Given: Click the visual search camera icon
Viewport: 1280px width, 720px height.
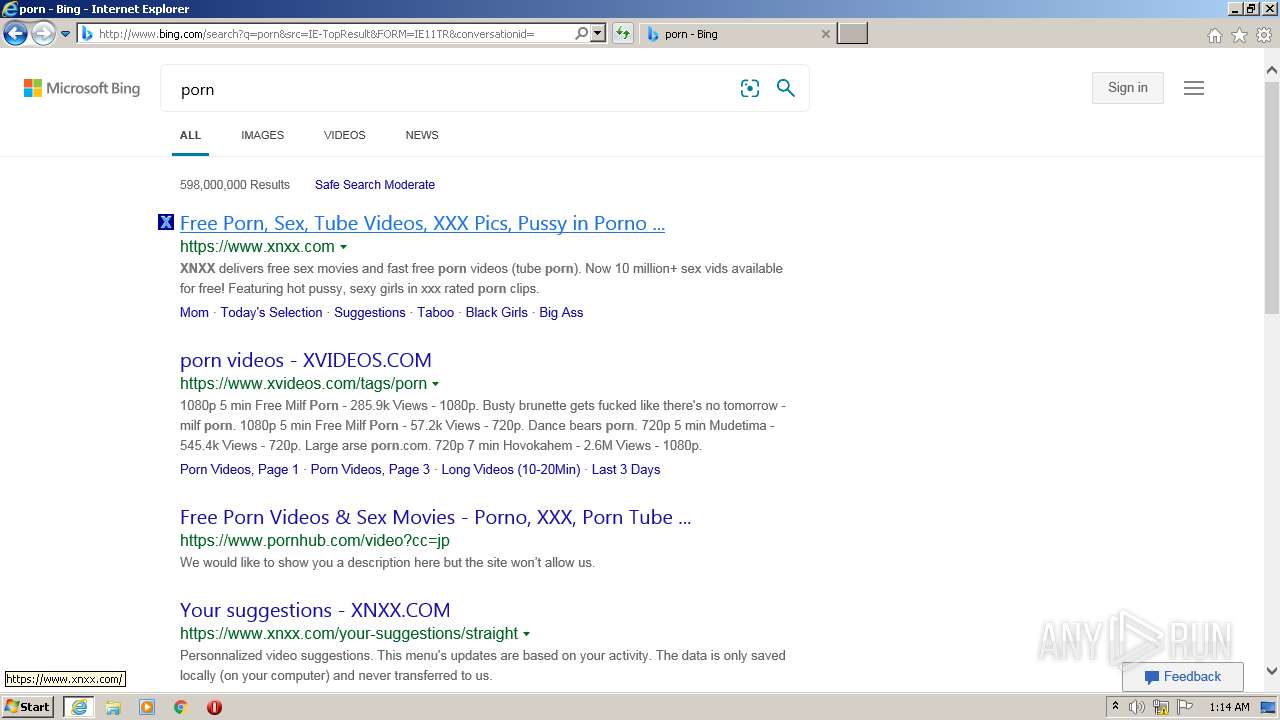Looking at the screenshot, I should pyautogui.click(x=750, y=88).
